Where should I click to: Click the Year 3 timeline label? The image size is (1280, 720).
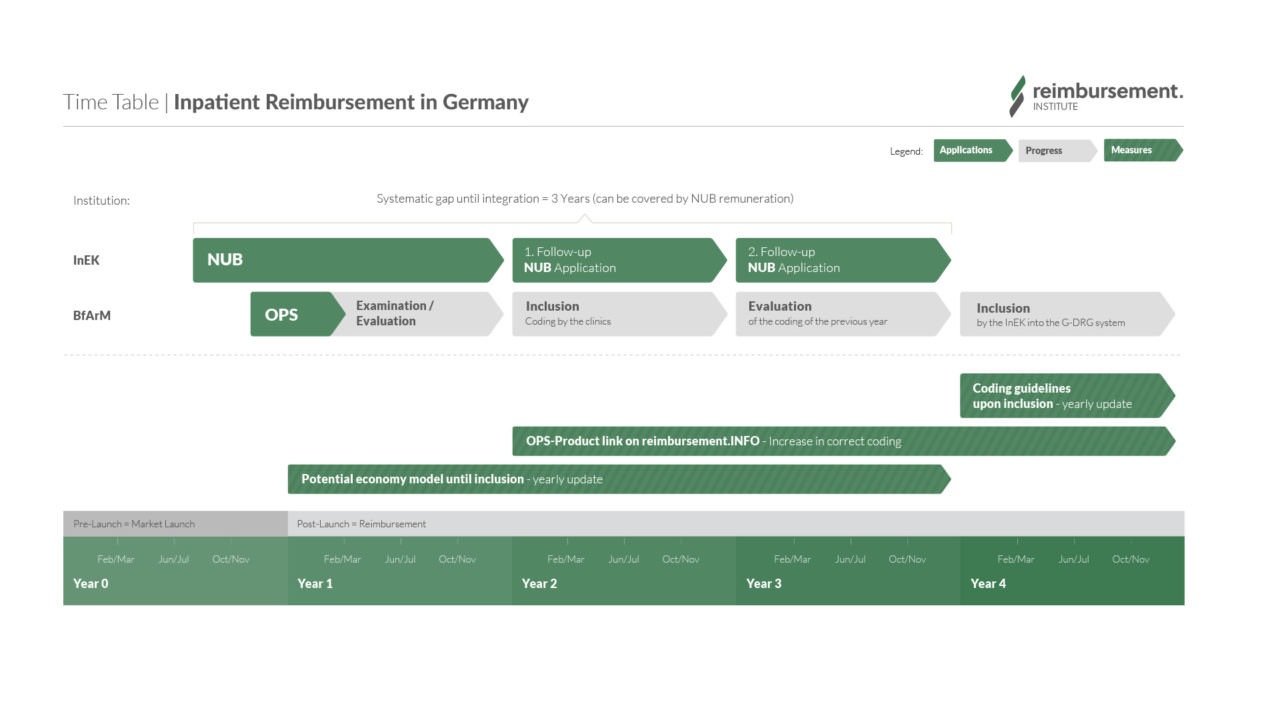point(764,584)
